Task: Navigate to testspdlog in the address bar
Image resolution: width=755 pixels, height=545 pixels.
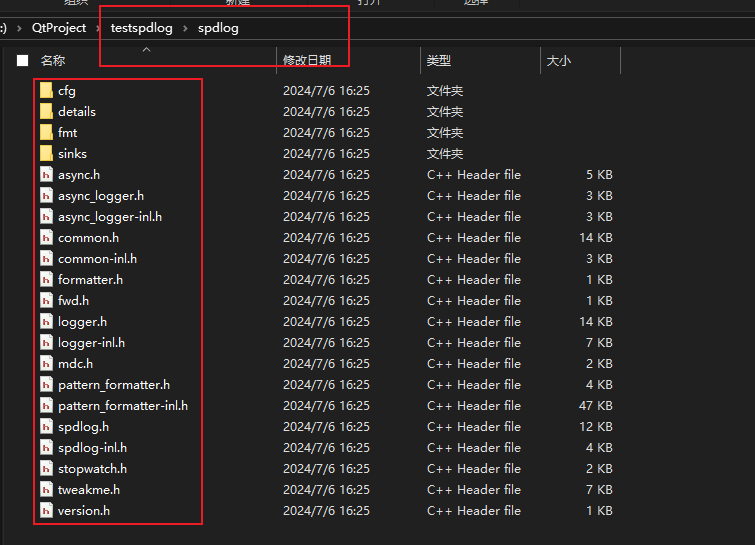Action: [142, 28]
